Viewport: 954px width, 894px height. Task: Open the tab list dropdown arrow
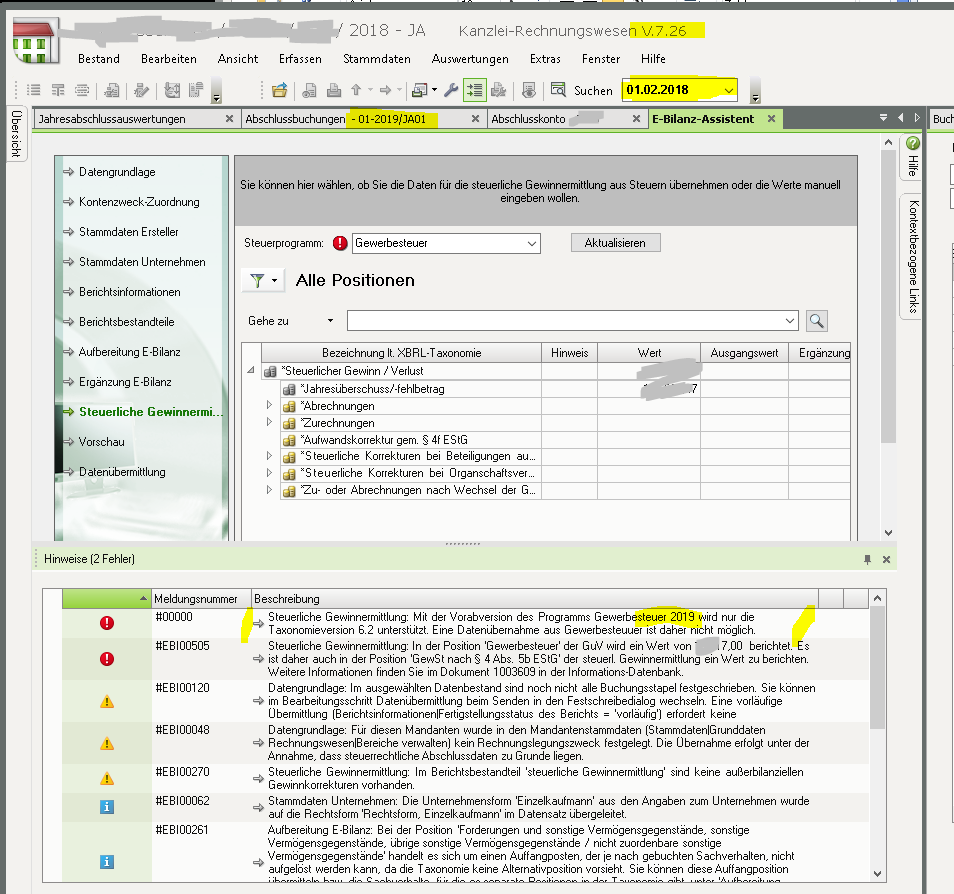883,118
